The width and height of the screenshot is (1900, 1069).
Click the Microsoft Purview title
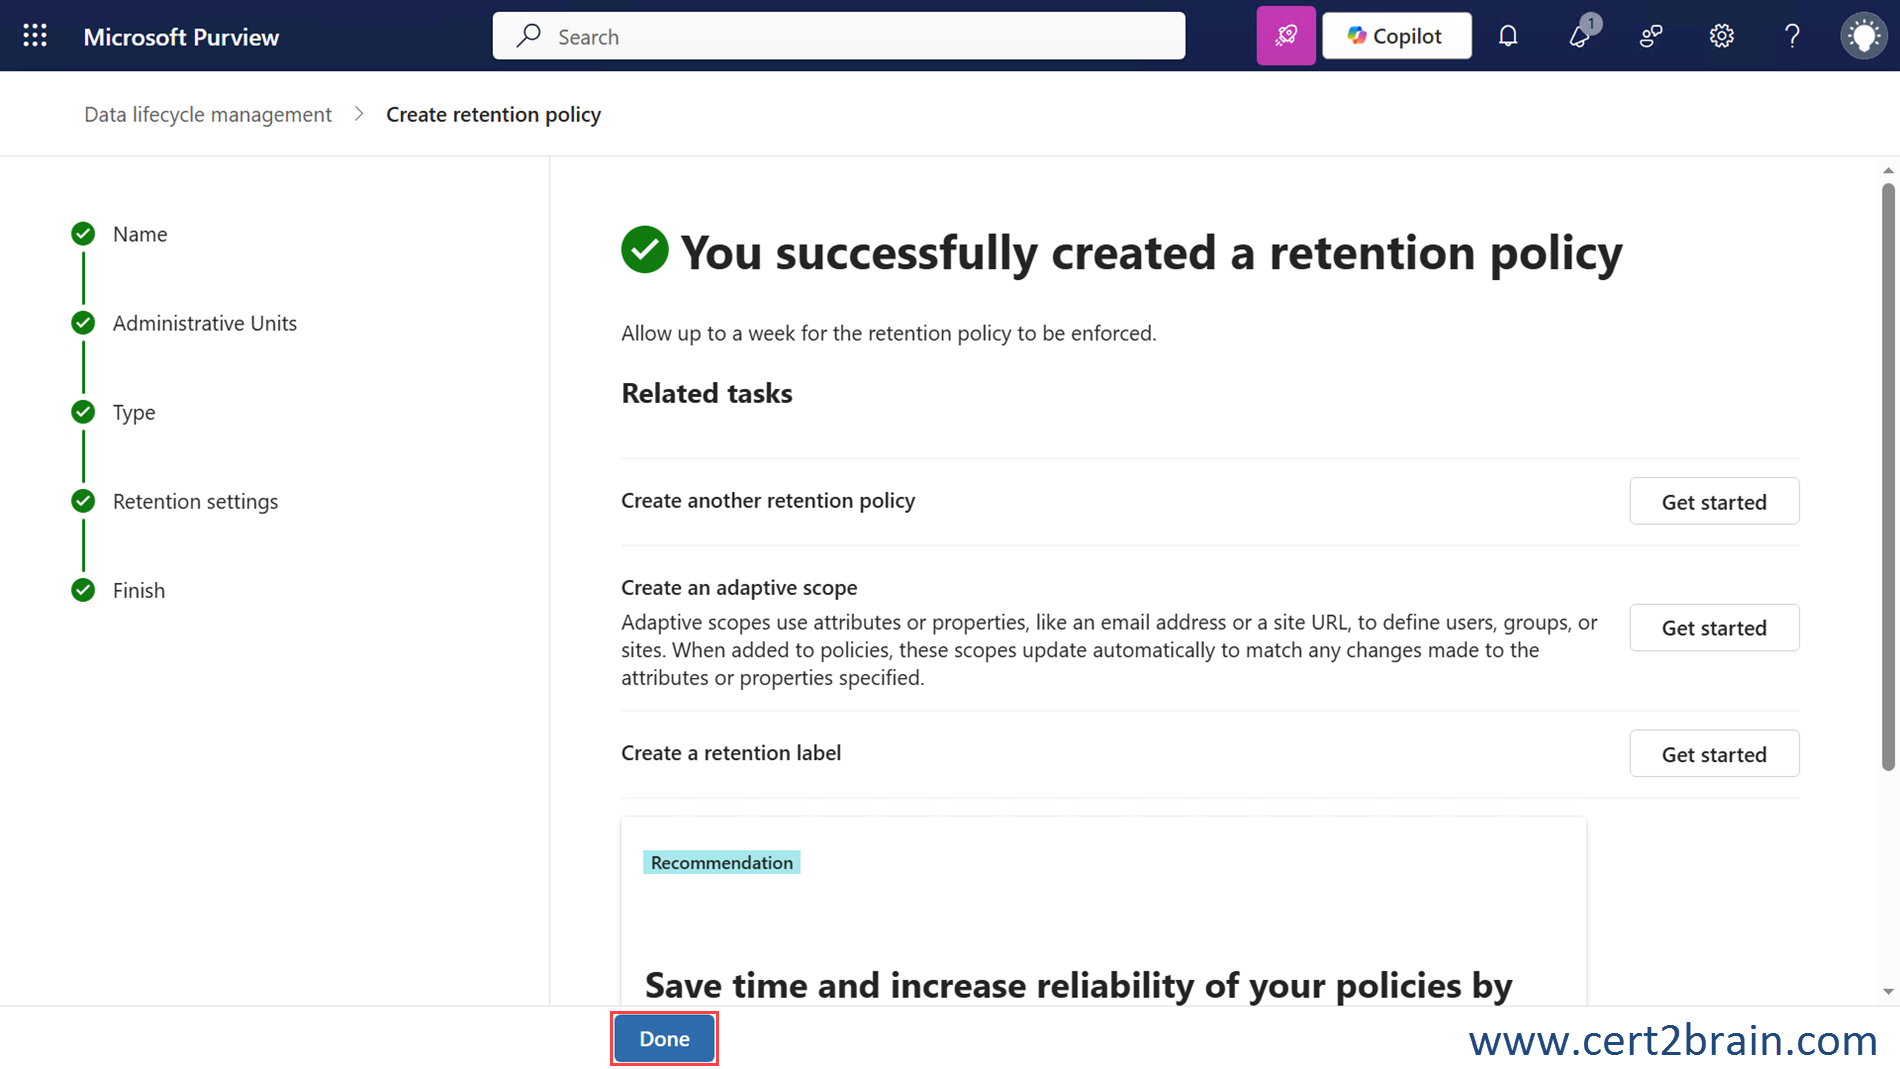click(x=181, y=37)
